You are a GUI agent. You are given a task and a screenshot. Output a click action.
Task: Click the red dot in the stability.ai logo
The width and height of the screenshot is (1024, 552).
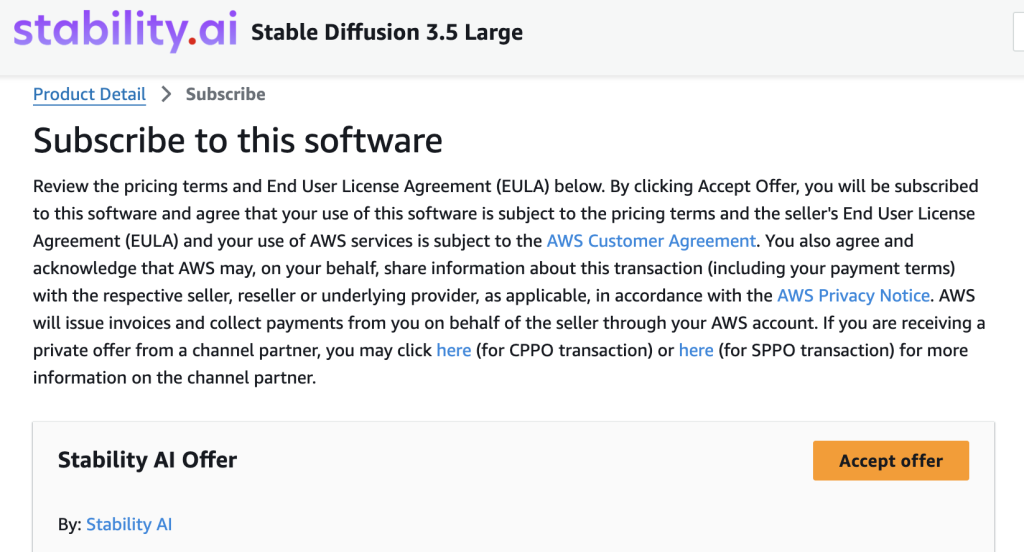[x=192, y=41]
